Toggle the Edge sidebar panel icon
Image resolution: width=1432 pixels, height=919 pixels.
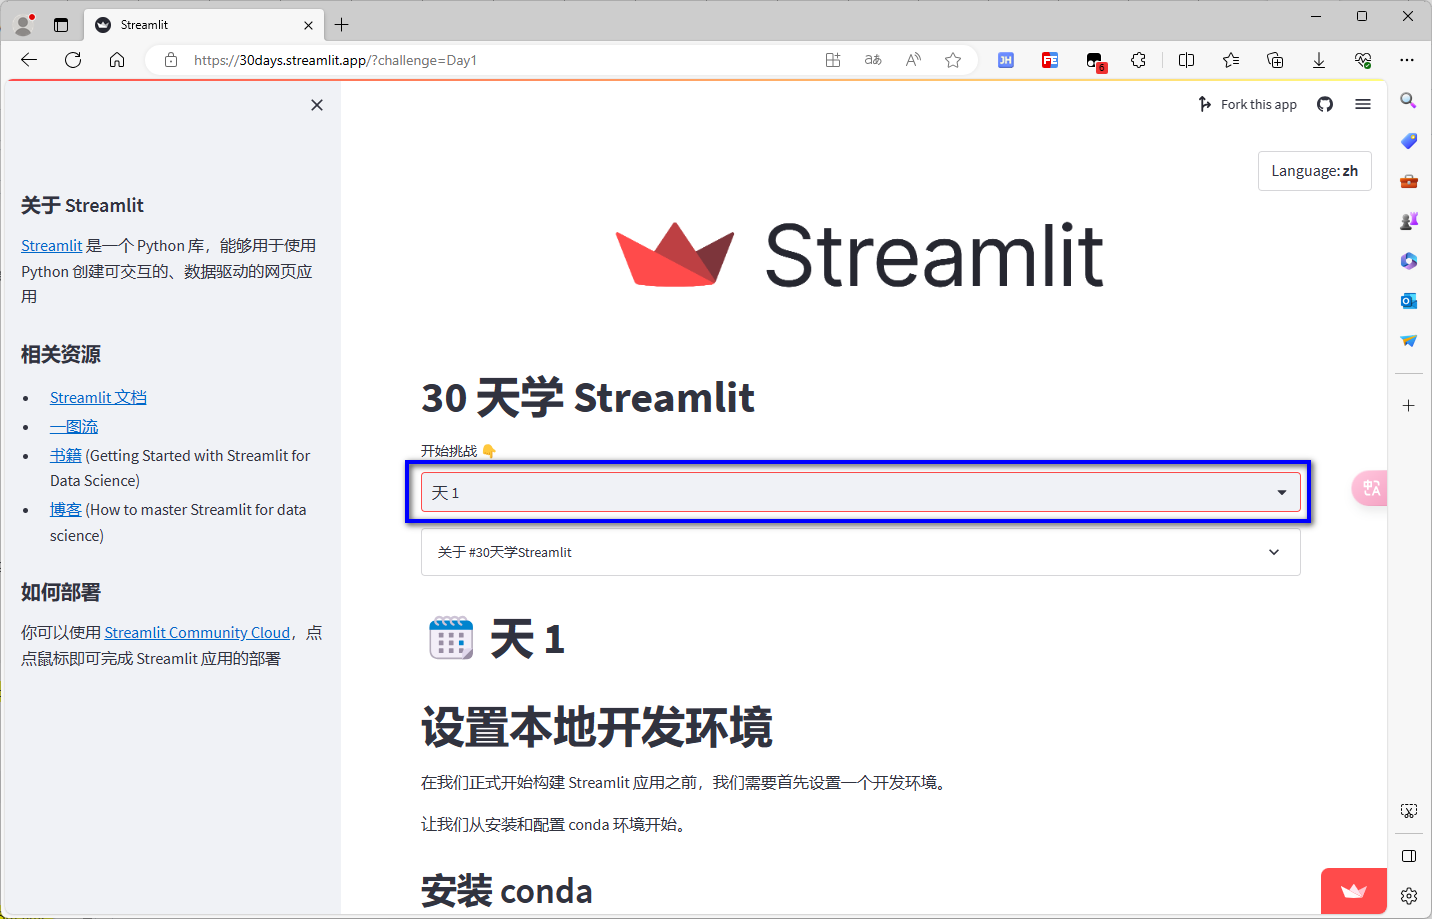pyautogui.click(x=1409, y=856)
